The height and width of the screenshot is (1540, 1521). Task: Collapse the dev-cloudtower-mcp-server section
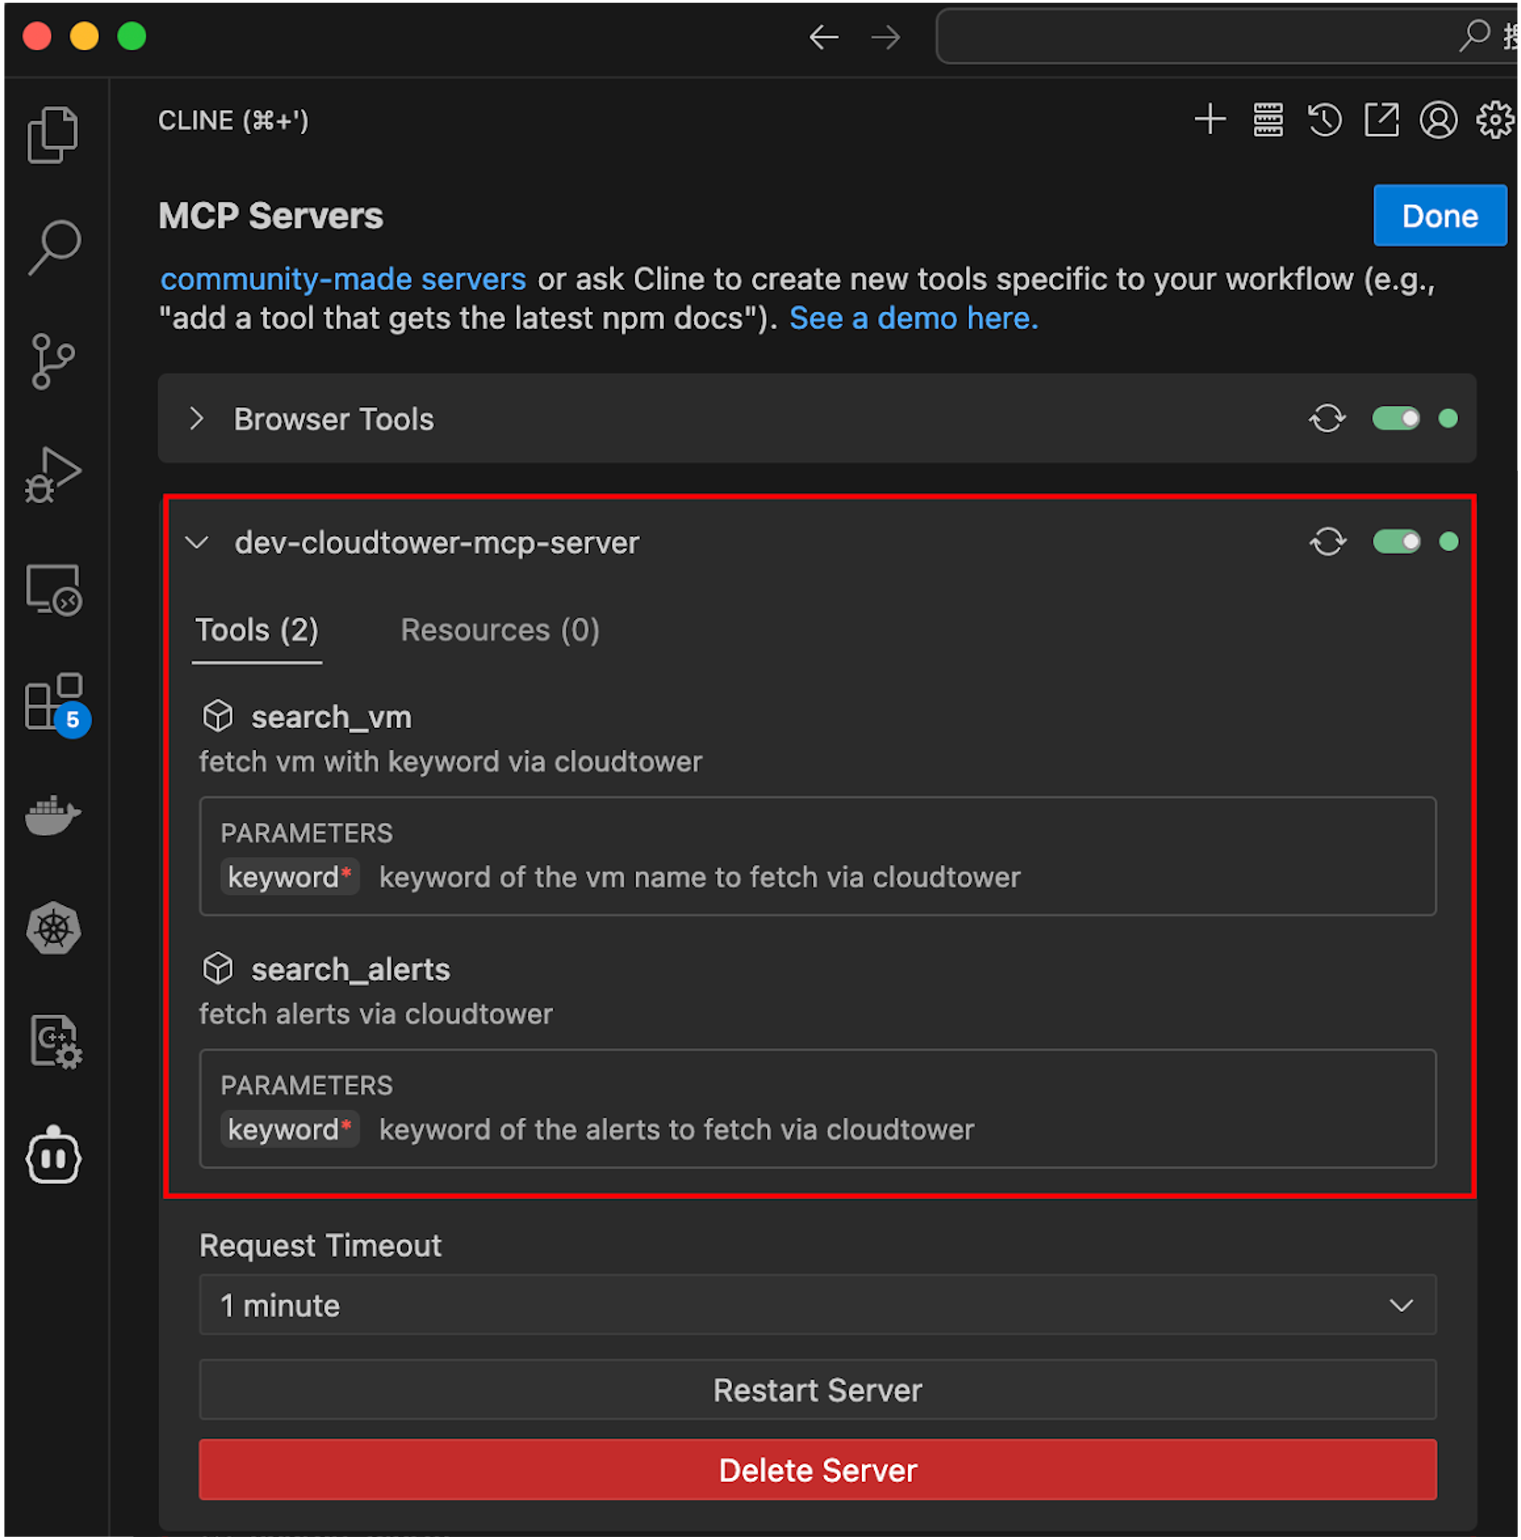197,543
